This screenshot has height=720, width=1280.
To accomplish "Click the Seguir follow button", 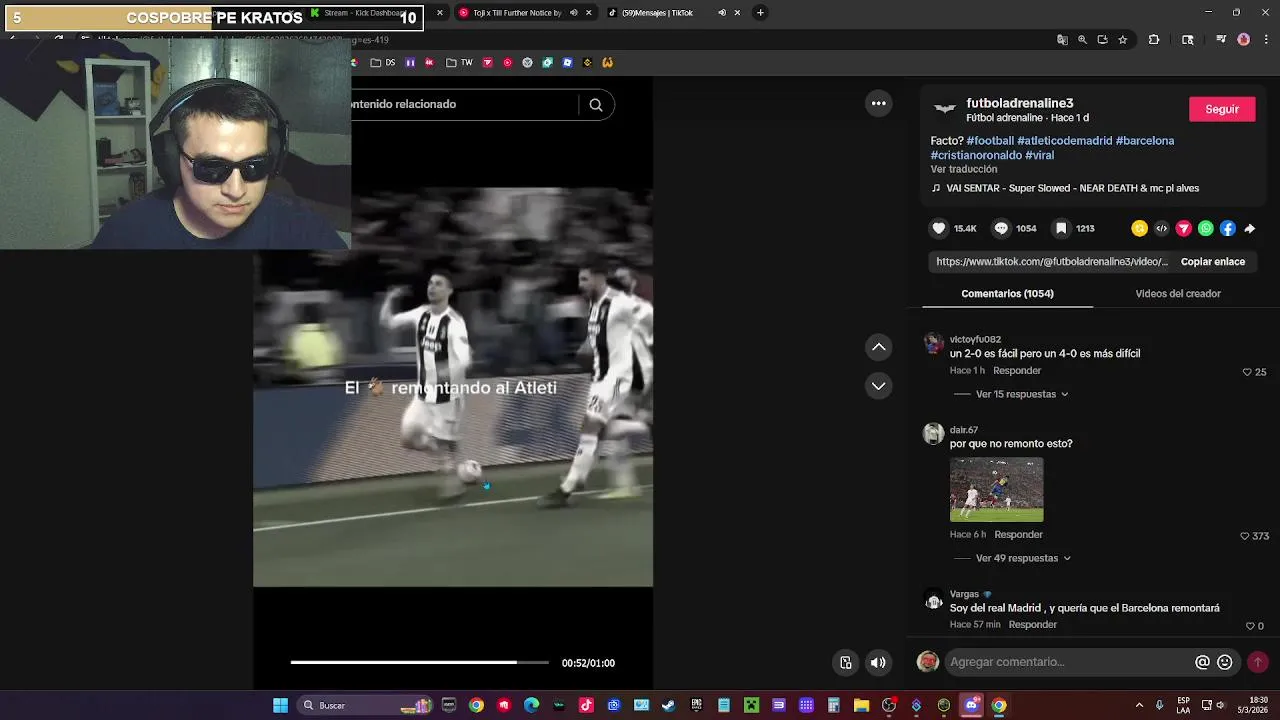I will click(x=1222, y=109).
